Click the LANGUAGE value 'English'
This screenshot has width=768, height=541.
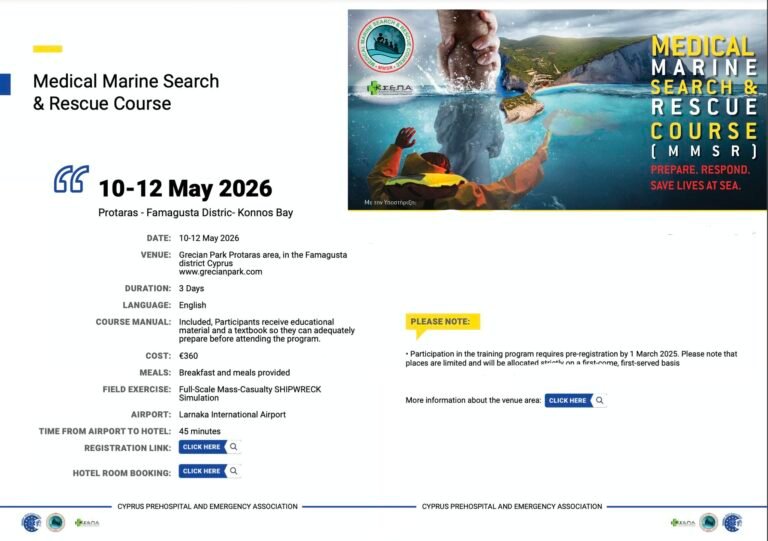[x=192, y=305]
